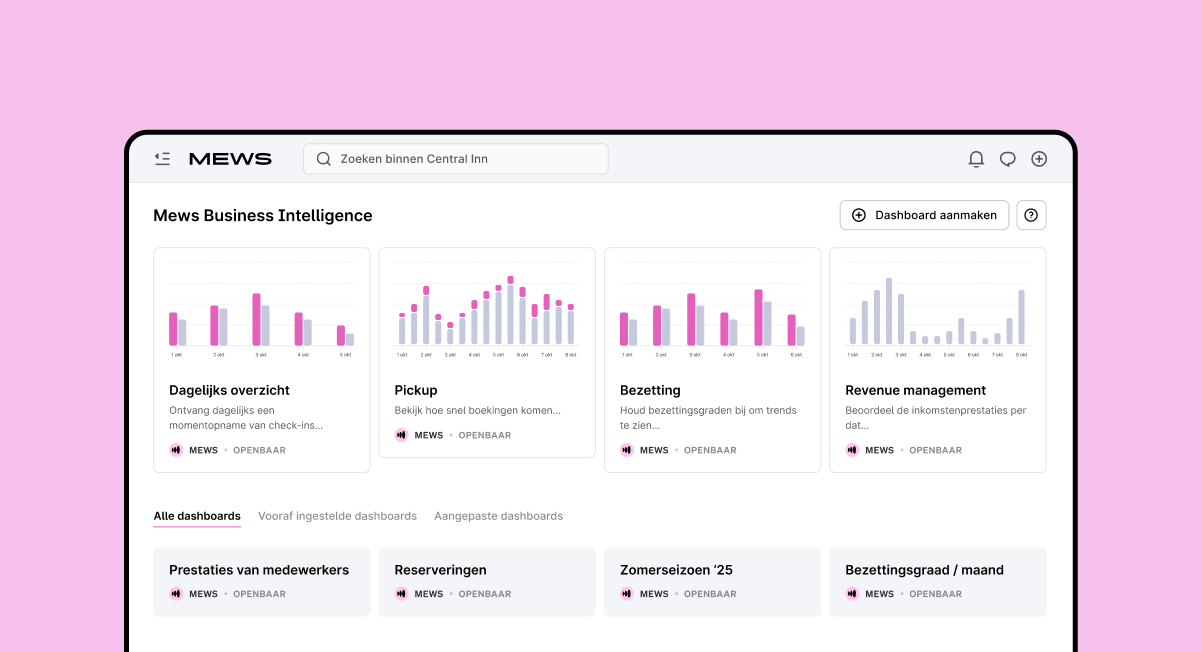Open the Bezettingsgraad / maand dashboard

click(924, 571)
